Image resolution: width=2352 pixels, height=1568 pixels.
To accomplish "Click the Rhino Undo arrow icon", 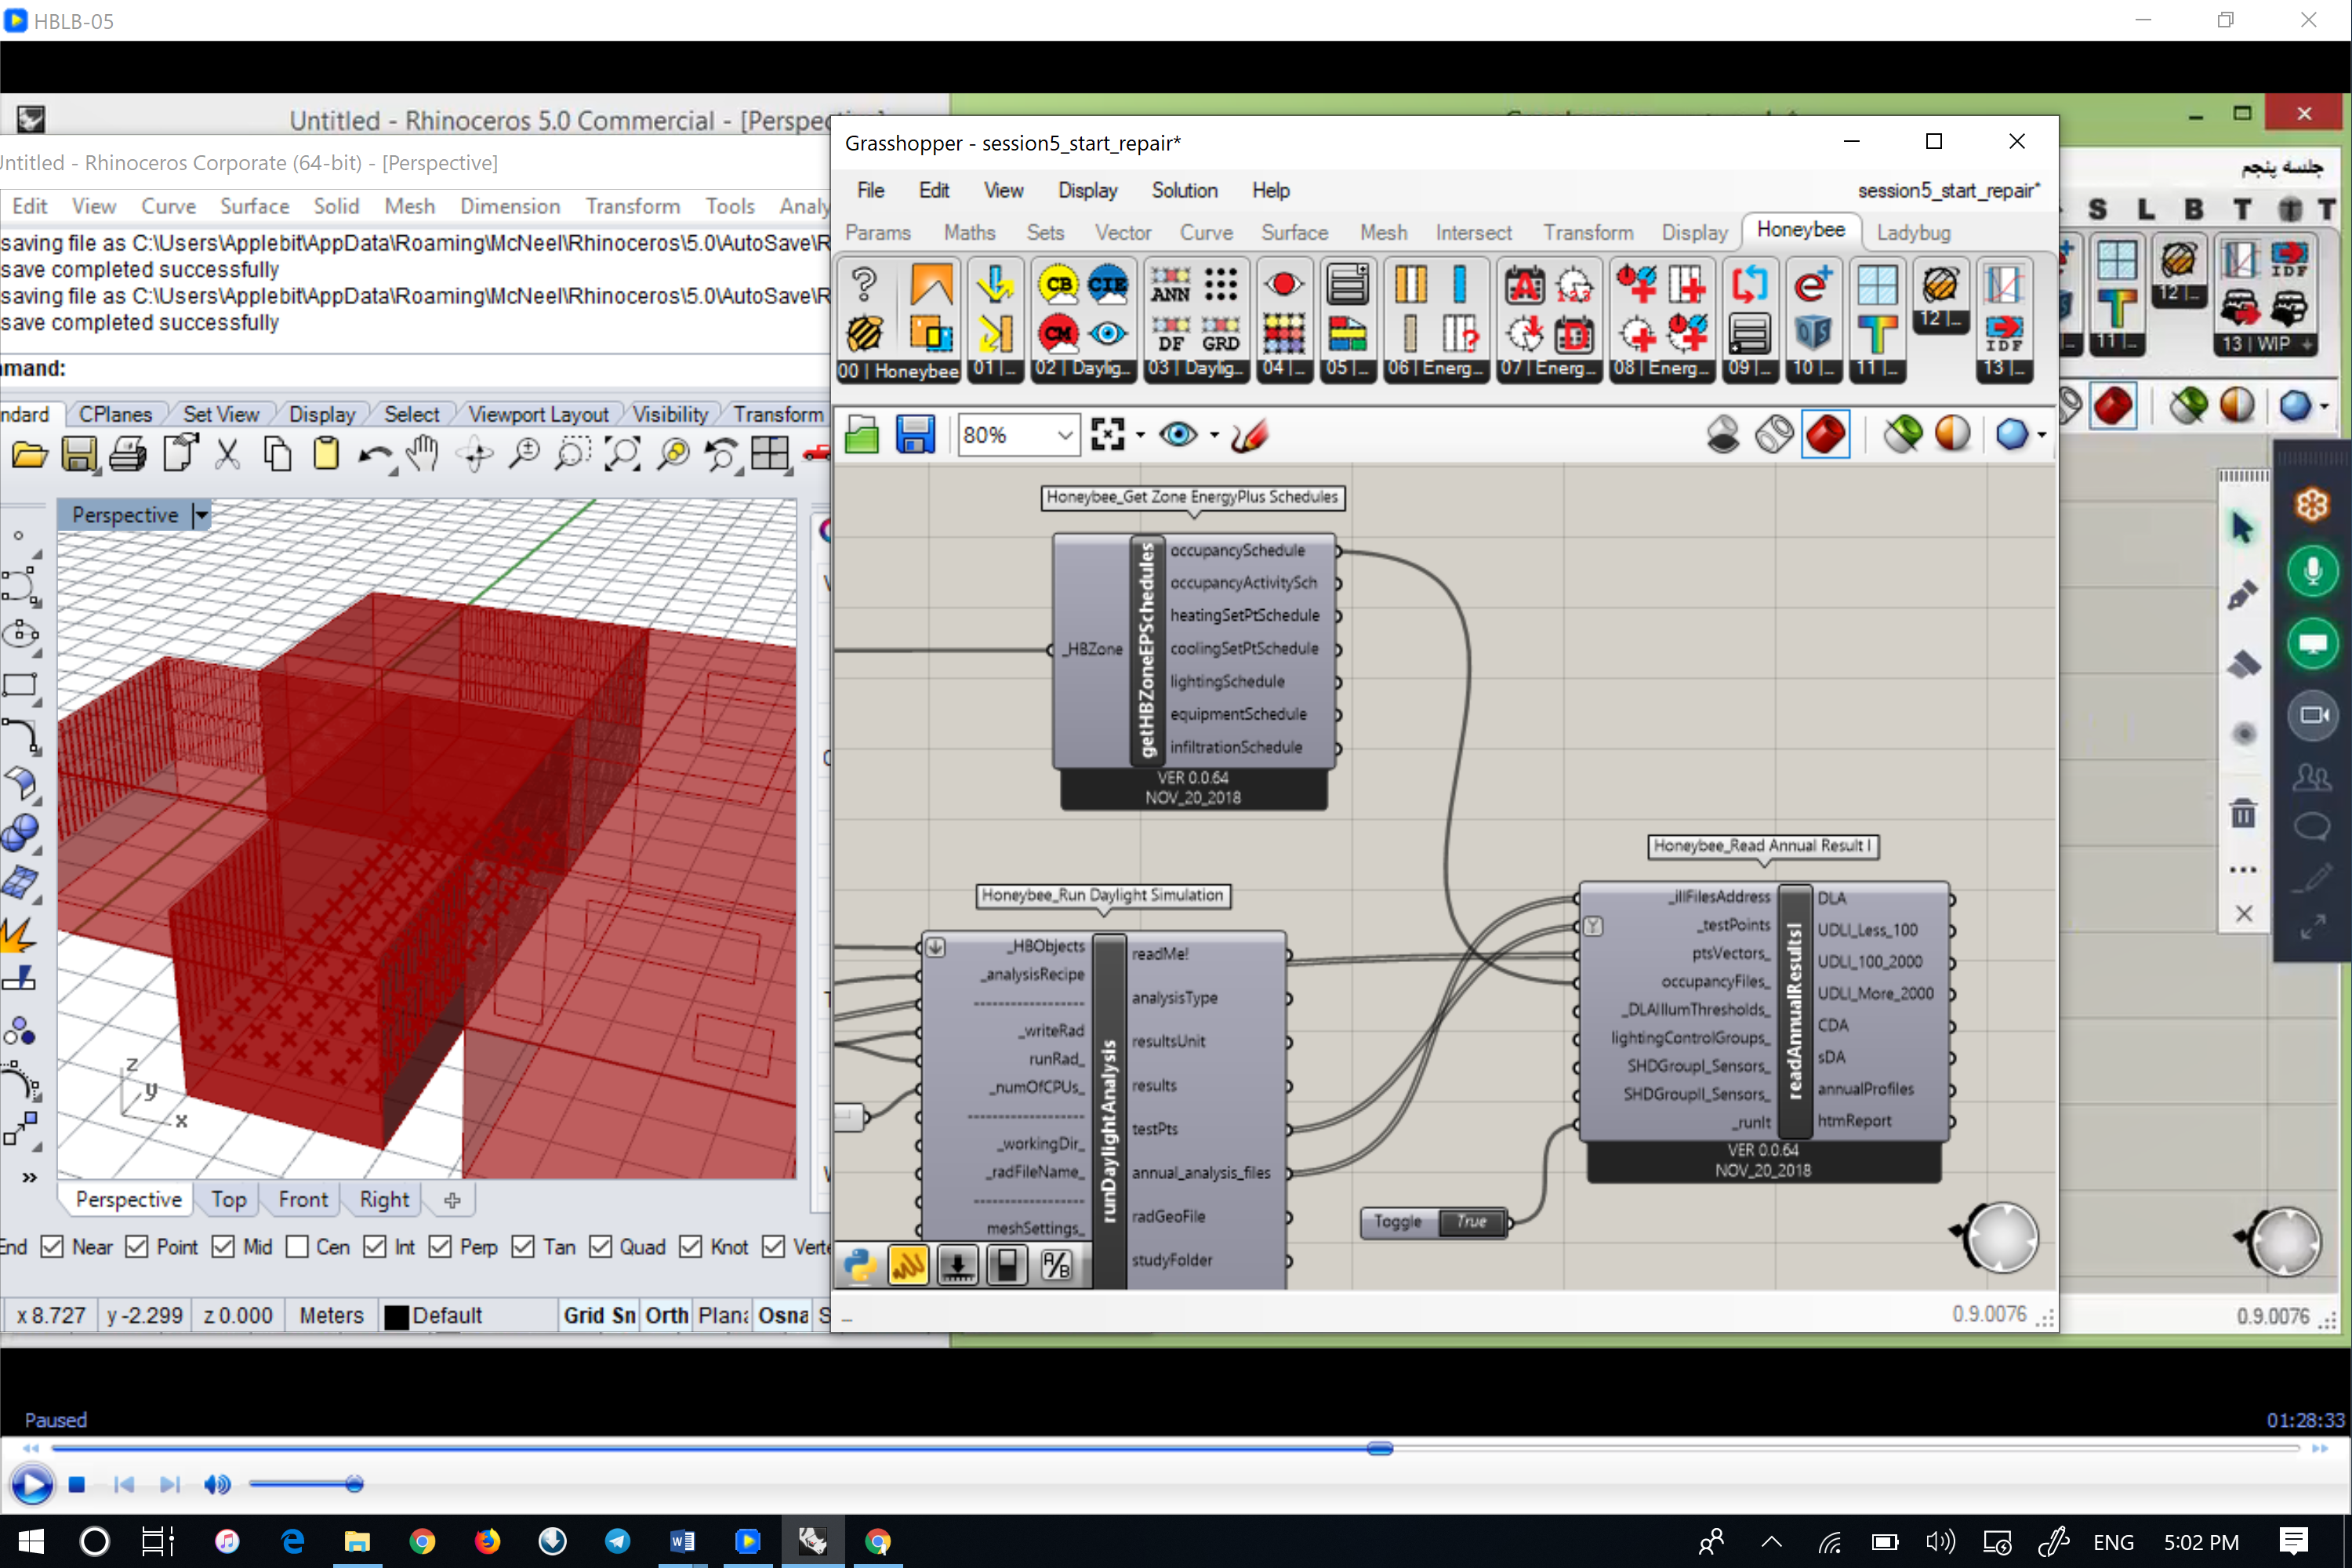I will coord(375,456).
